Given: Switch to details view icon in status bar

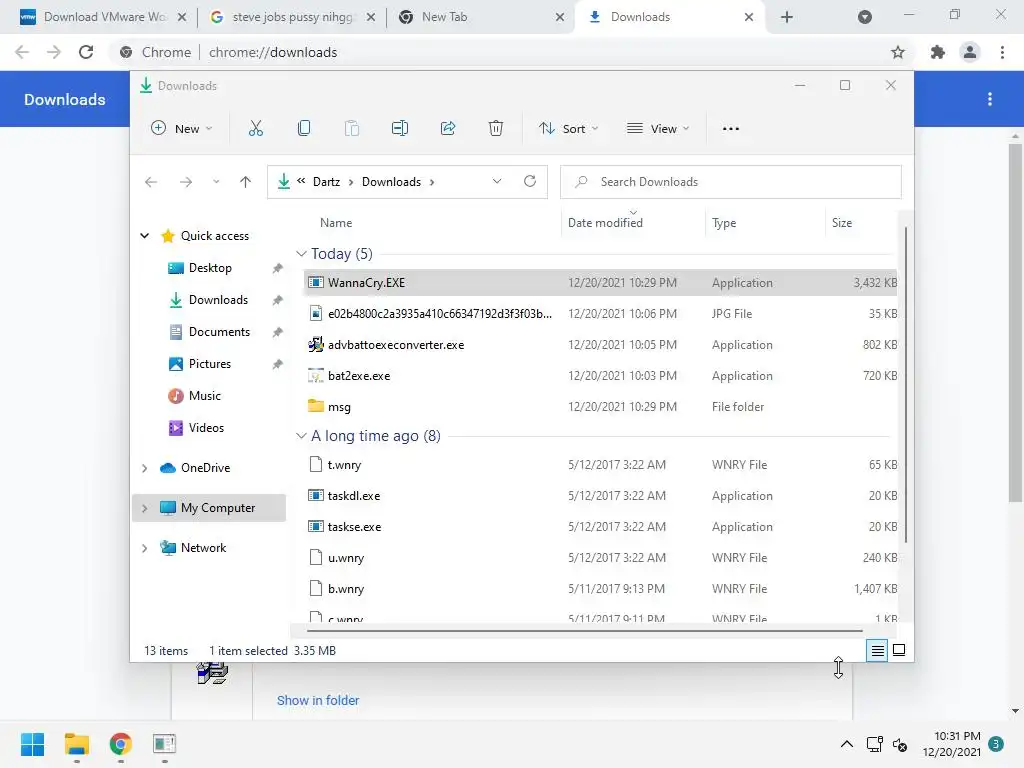Looking at the screenshot, I should pyautogui.click(x=877, y=650).
